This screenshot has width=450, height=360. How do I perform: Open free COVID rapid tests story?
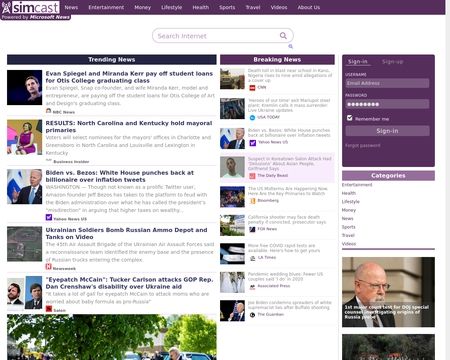[x=284, y=248]
